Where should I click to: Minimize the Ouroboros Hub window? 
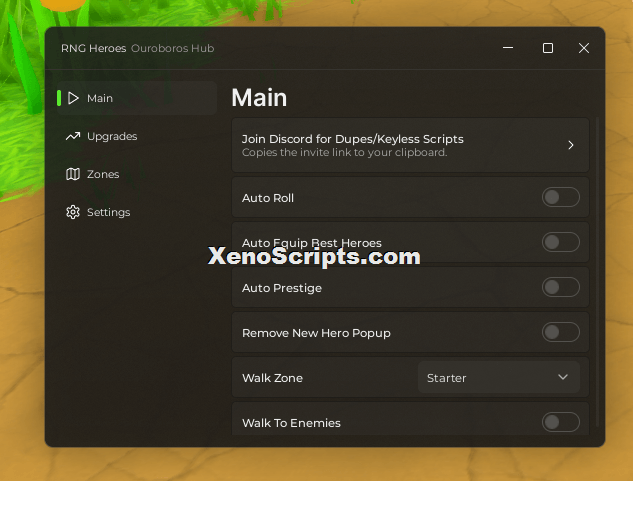click(x=508, y=48)
